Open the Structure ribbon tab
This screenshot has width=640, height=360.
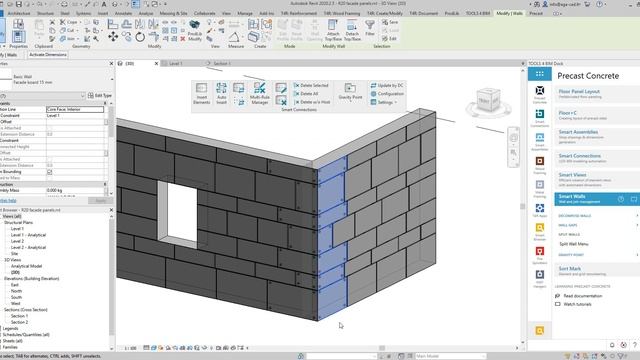coord(45,13)
